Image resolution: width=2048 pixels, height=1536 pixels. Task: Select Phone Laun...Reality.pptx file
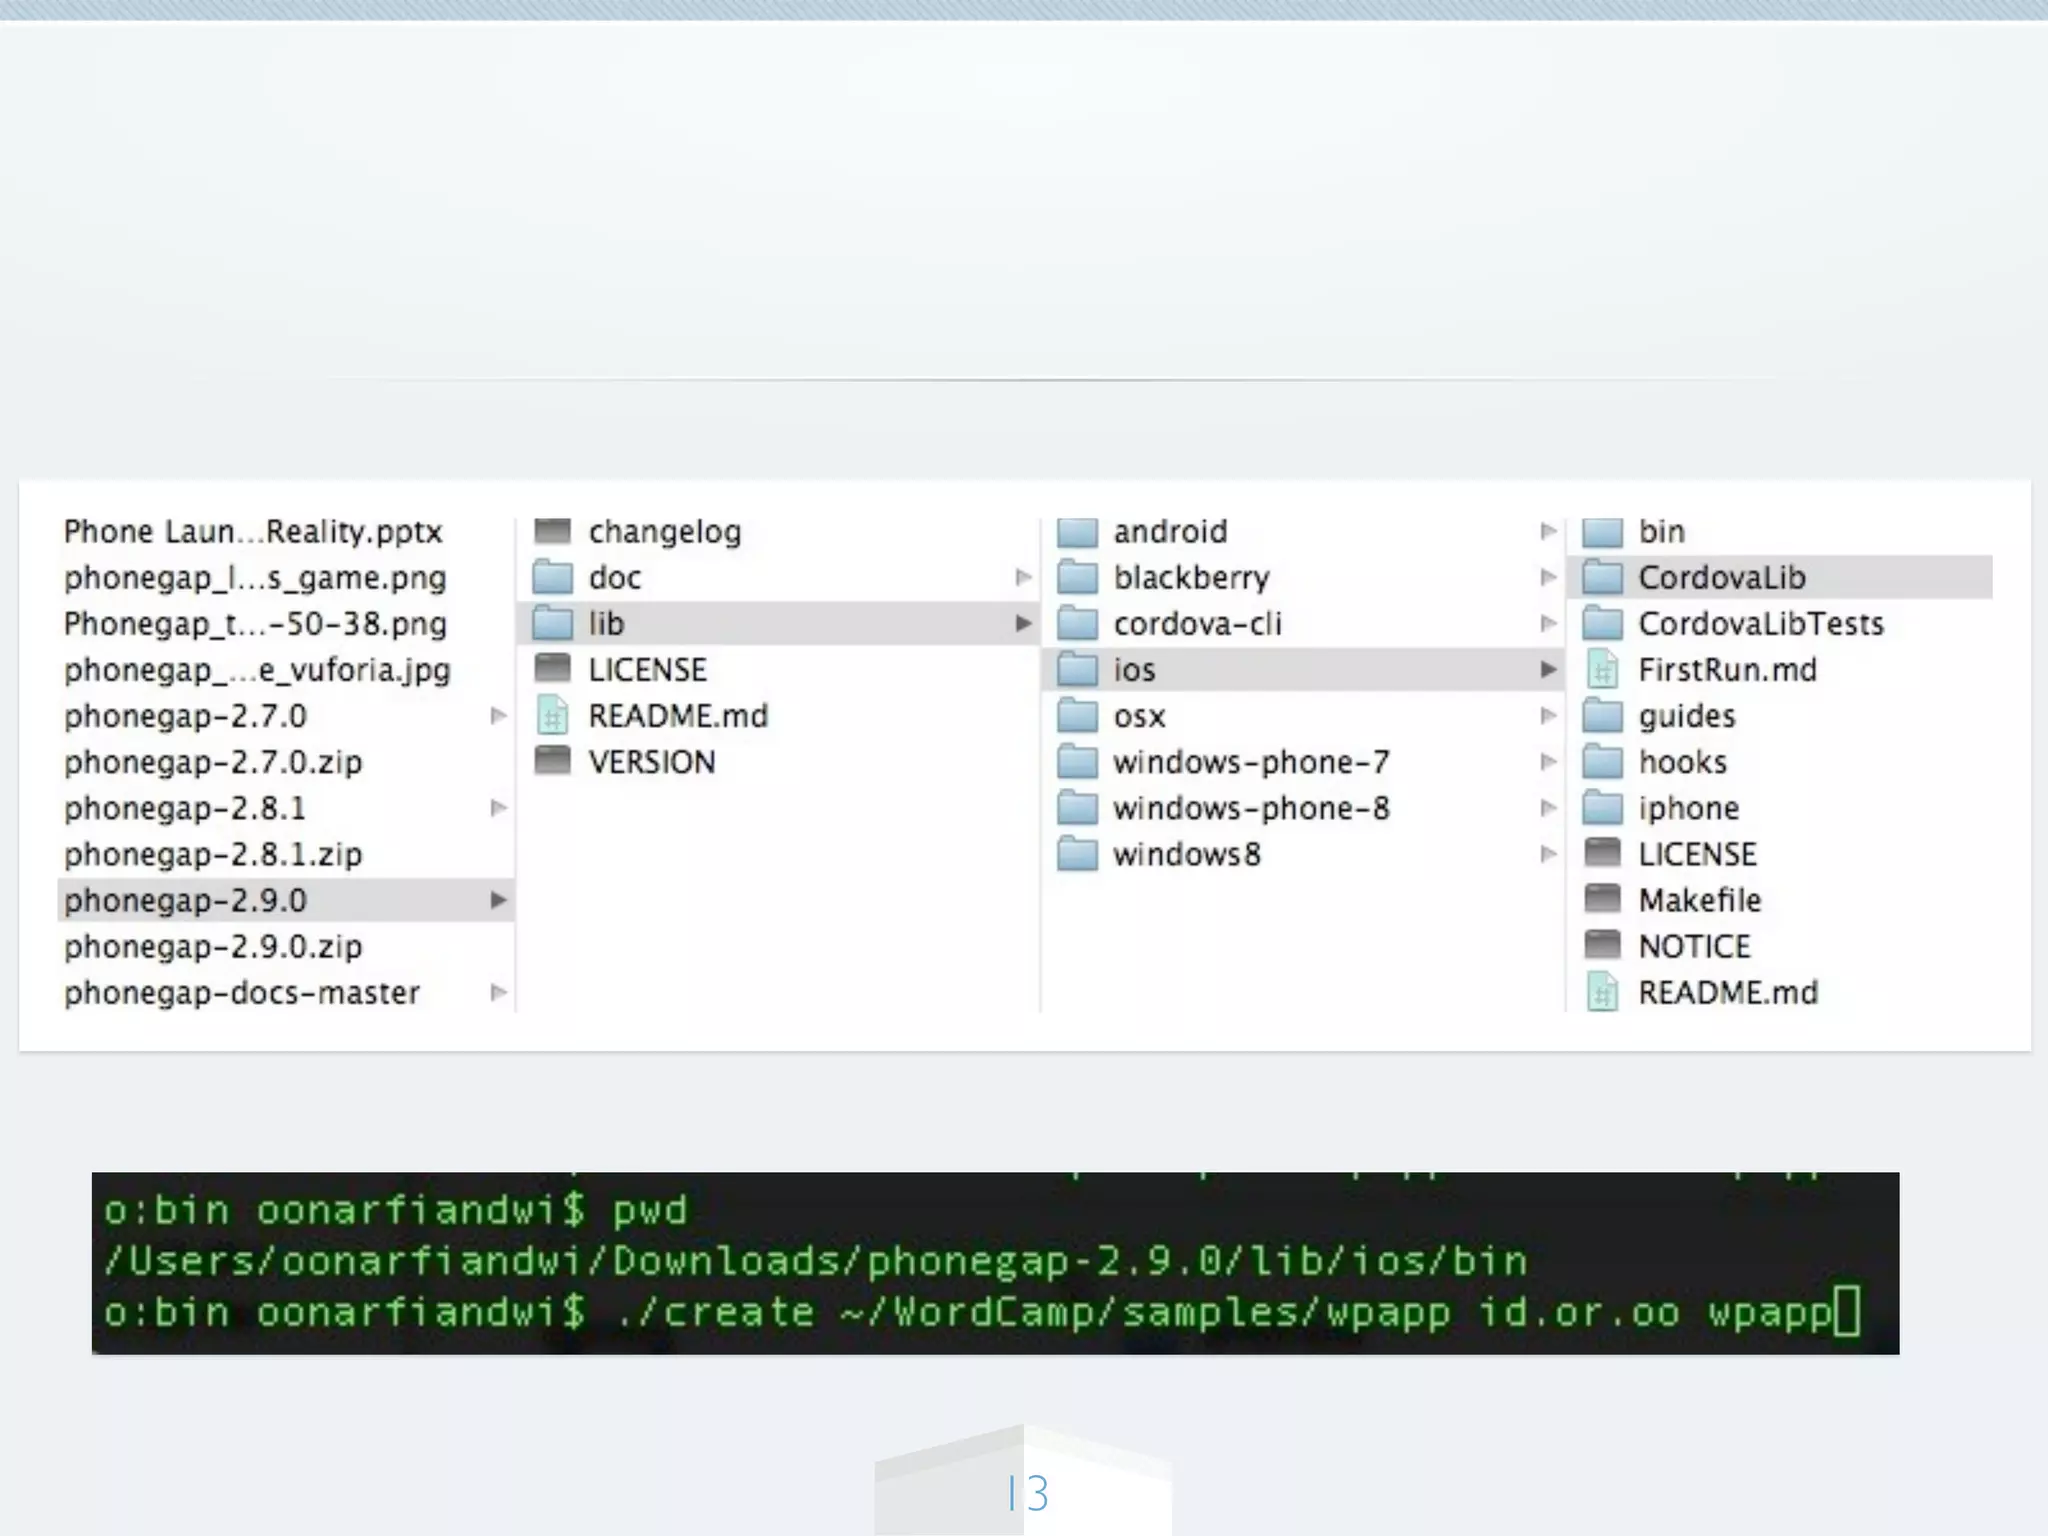(252, 531)
